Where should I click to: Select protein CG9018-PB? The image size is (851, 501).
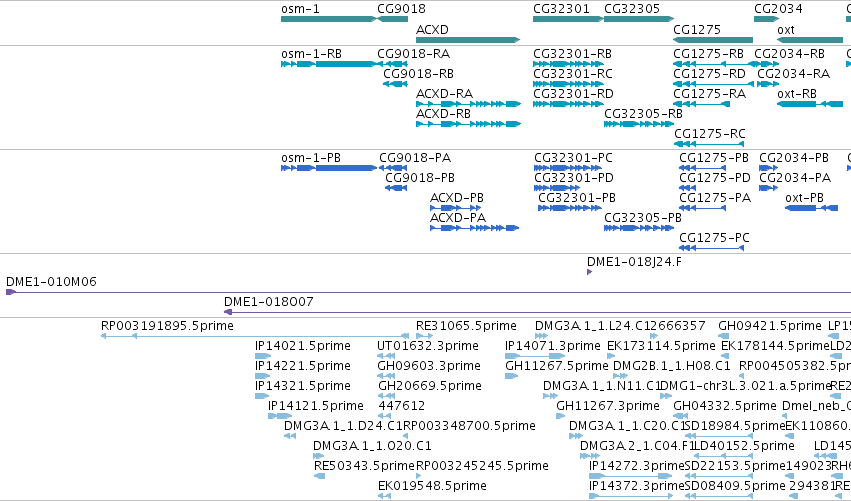pos(396,188)
